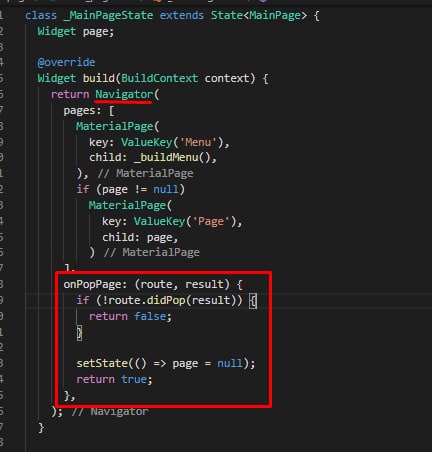This screenshot has height=452, width=432.
Task: Click the 'onPopPage' parameter name
Action: [92, 284]
